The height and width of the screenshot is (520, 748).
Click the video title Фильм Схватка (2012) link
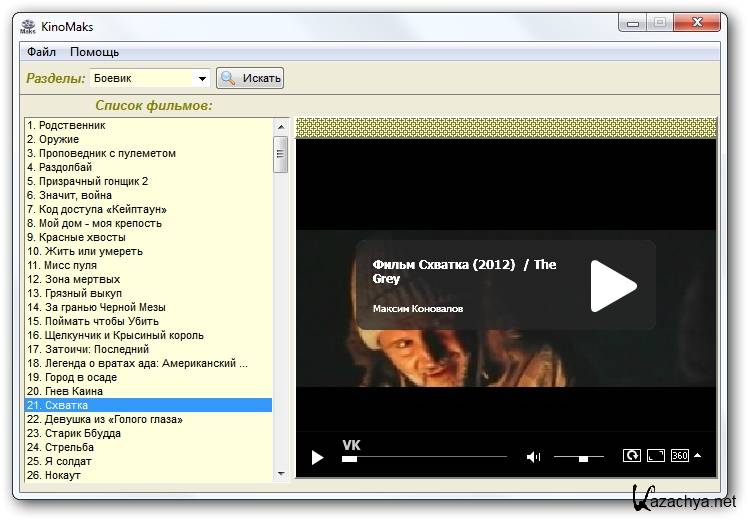[x=443, y=265]
